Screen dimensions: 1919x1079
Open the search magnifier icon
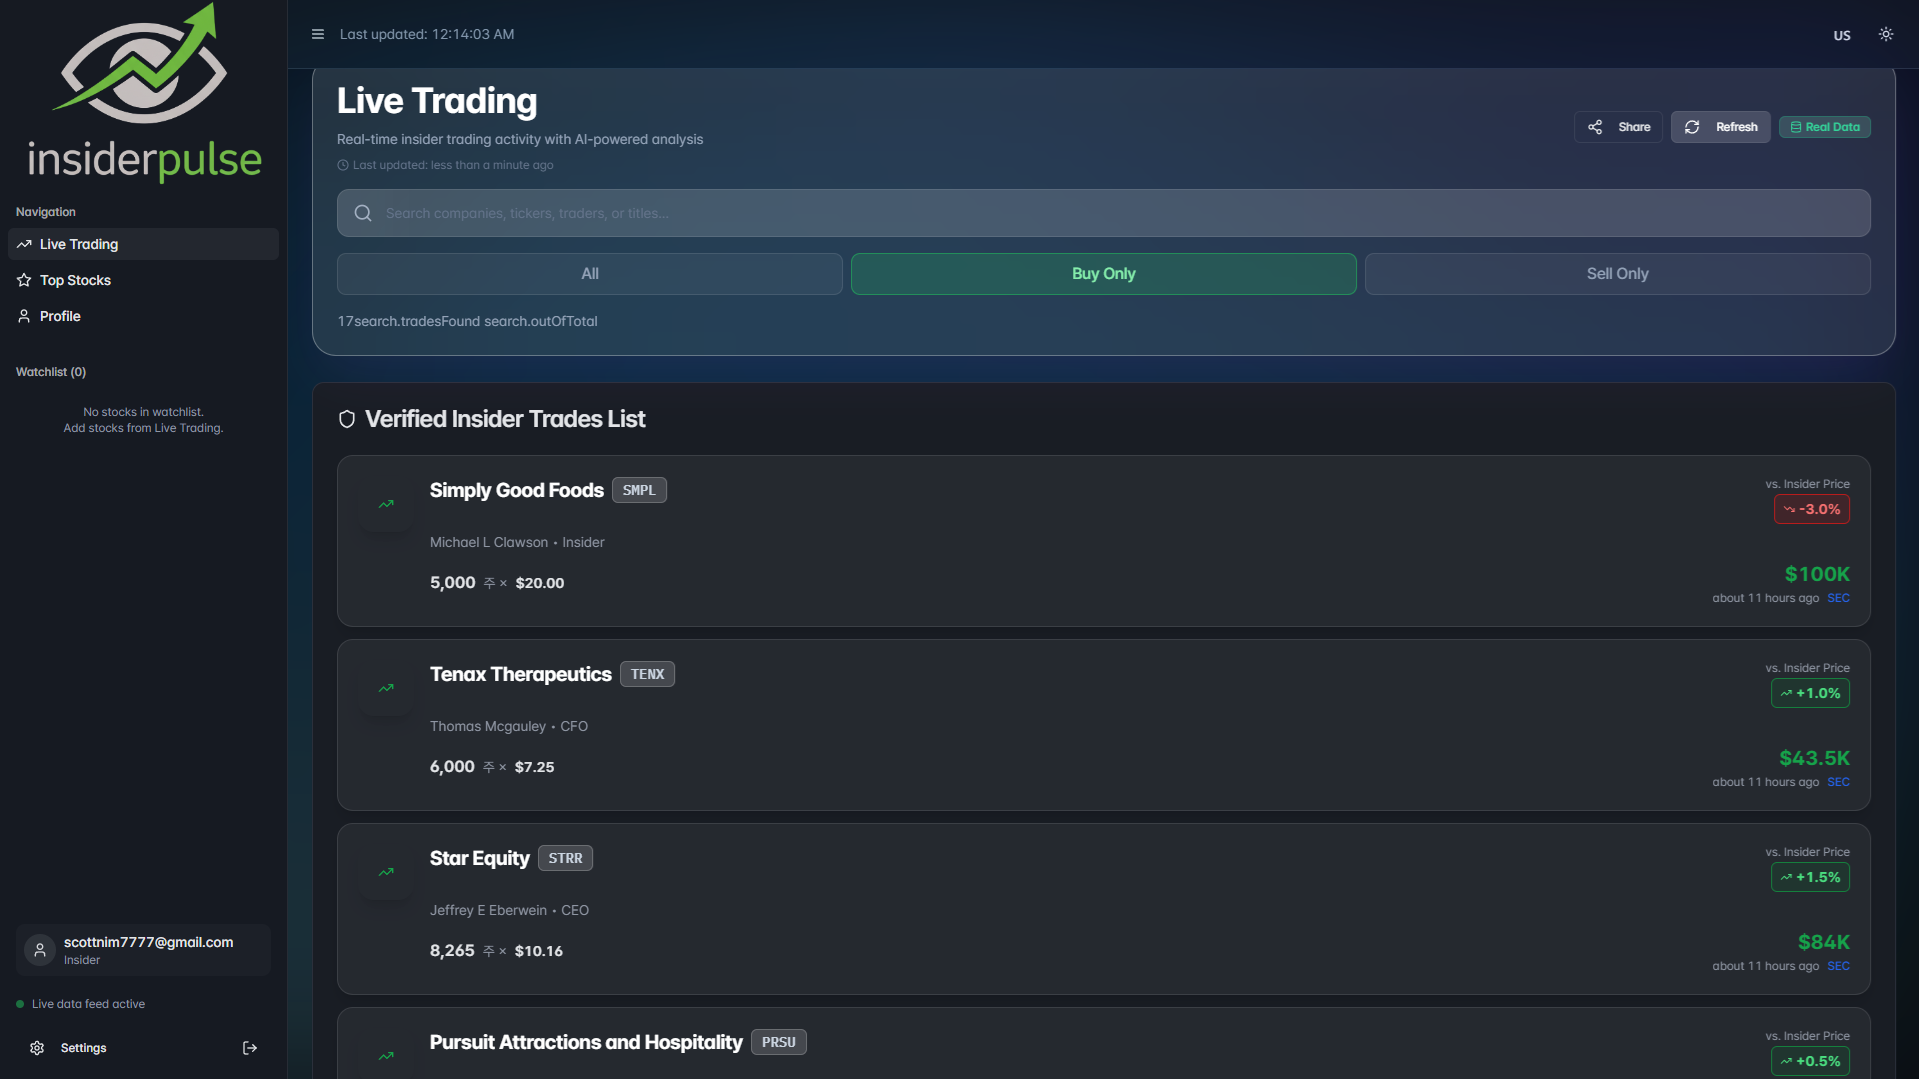(x=362, y=213)
